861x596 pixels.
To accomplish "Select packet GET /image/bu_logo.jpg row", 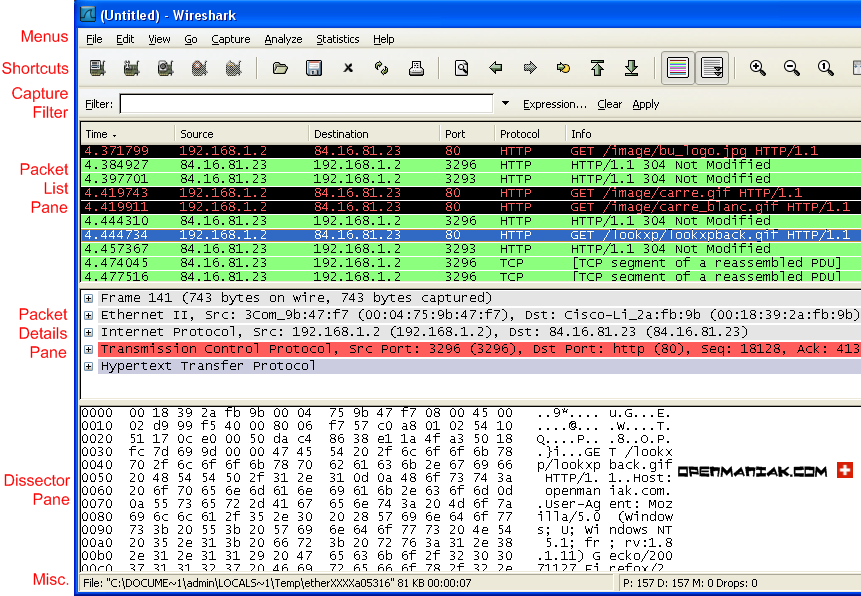I will pyautogui.click(x=471, y=151).
